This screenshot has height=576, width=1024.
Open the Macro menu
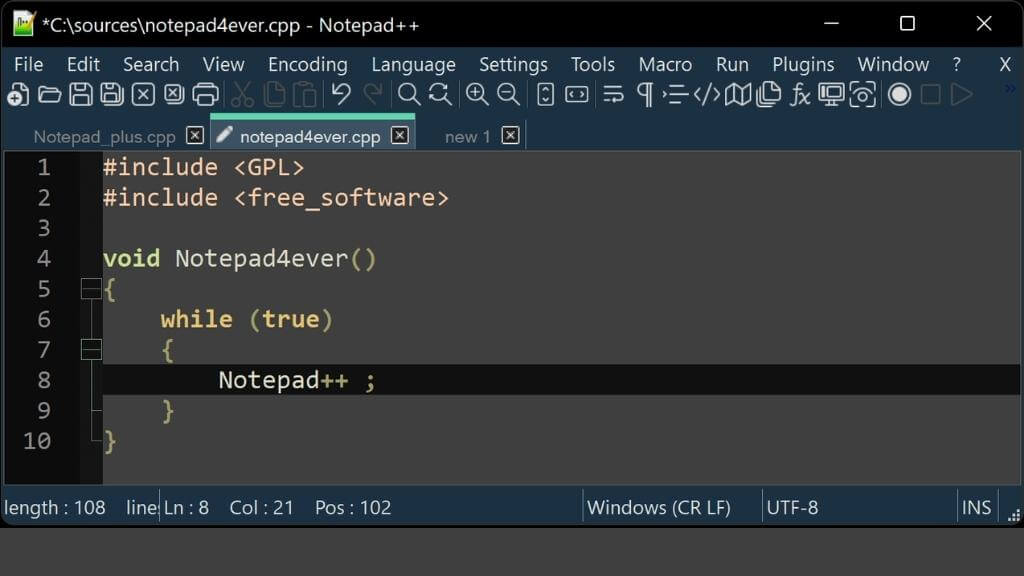665,65
